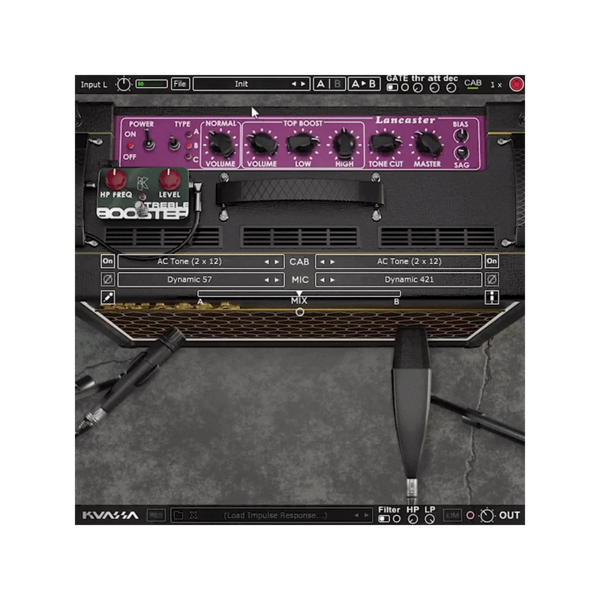This screenshot has height=600, width=600.
Task: Adjust the gate dec knob
Action: (x=452, y=88)
